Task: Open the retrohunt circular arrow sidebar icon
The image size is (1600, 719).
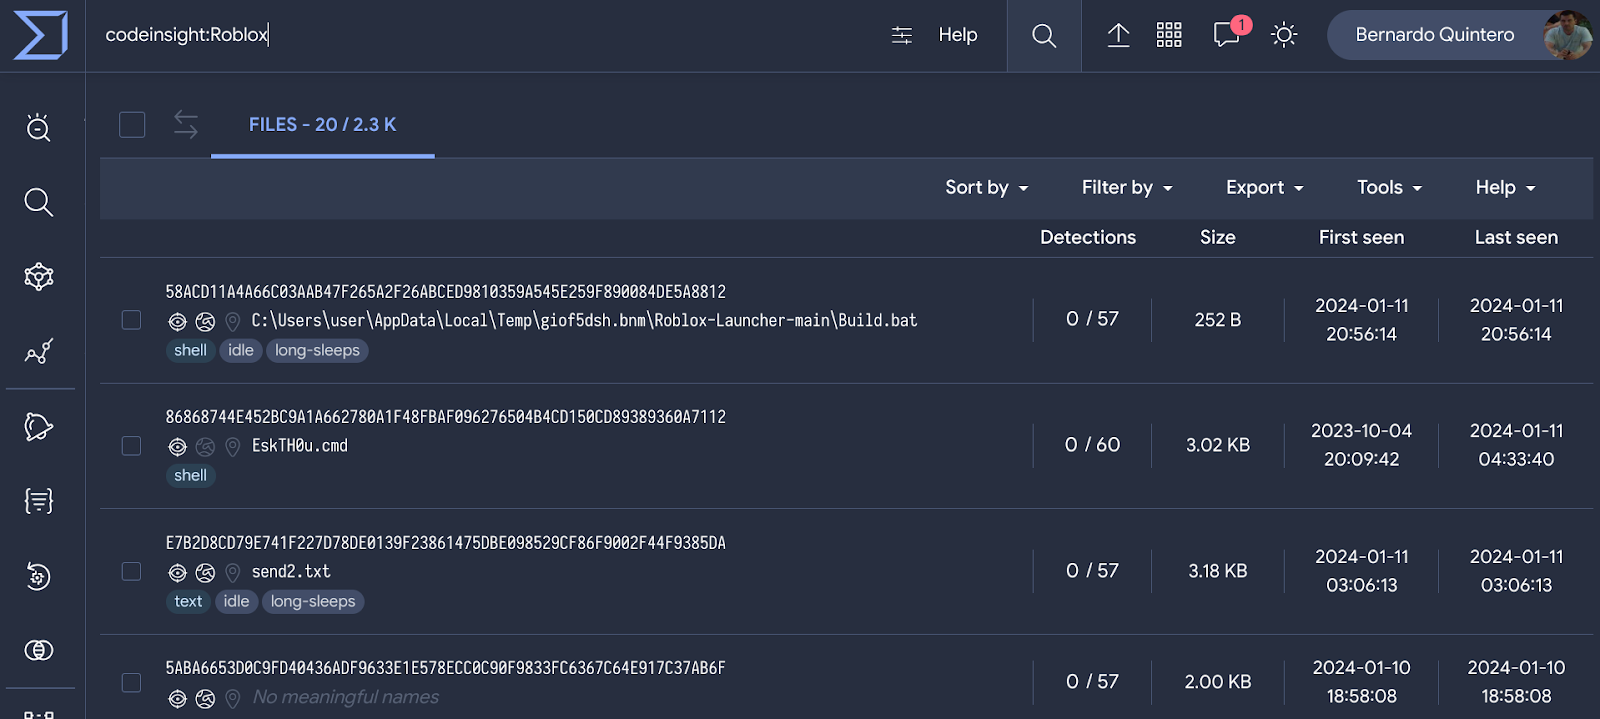Action: coord(38,576)
